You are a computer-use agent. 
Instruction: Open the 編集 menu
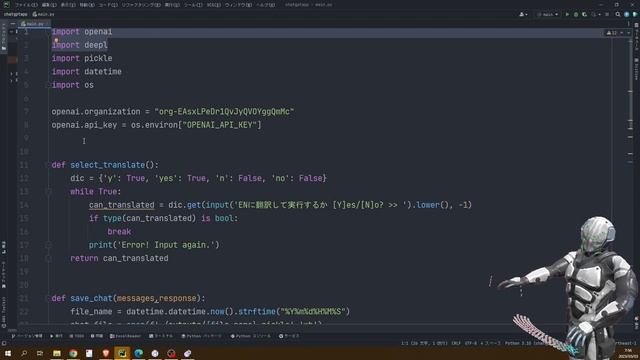[x=49, y=5]
